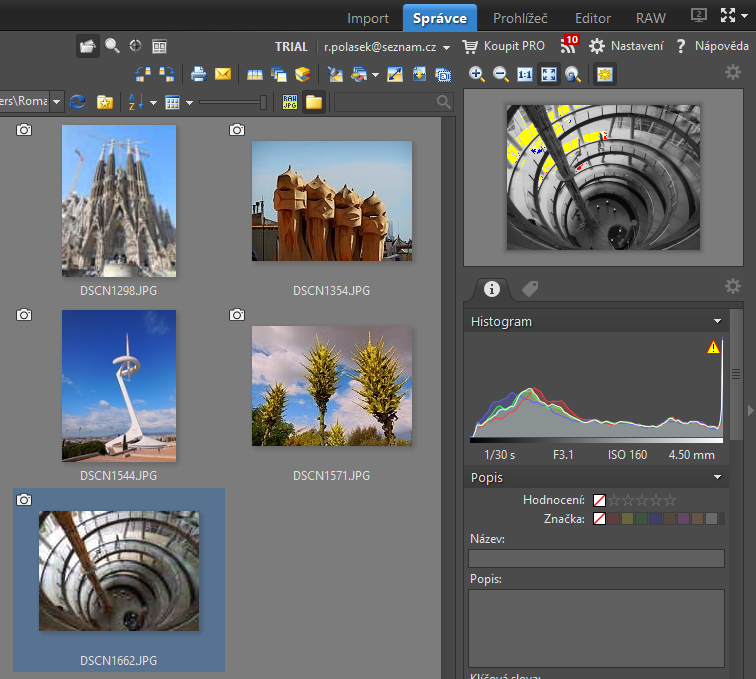Open the RSS news feed icon
Screen dimensions: 756x679
pyautogui.click(x=569, y=45)
